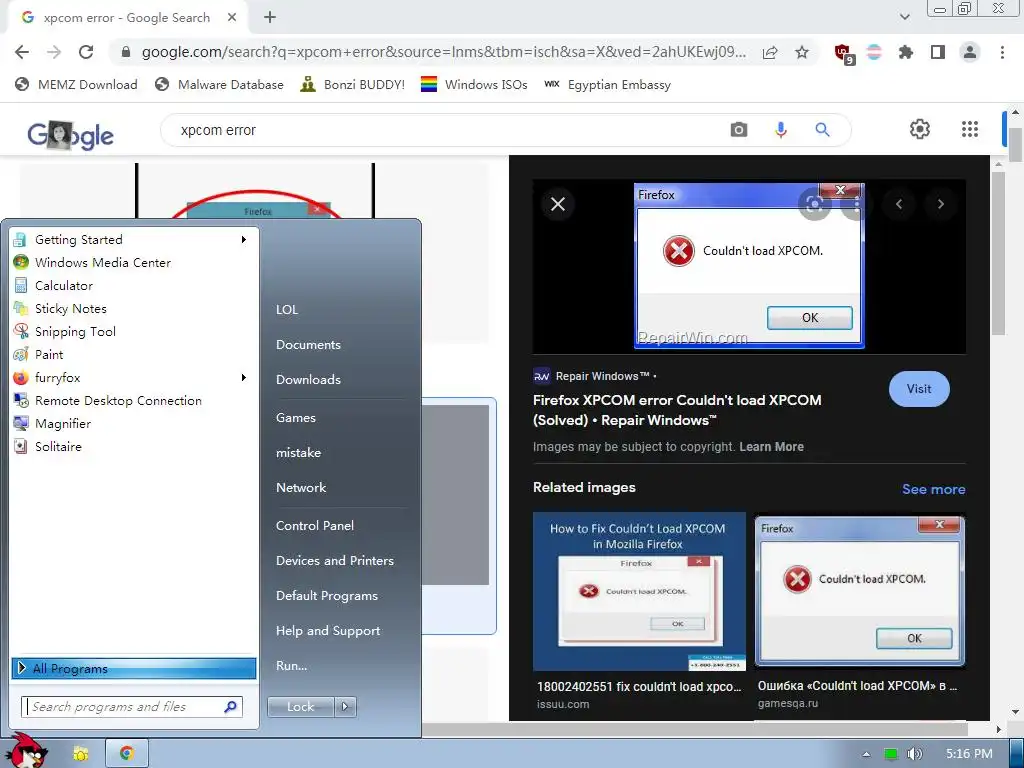Click the browser forward arrow
Image resolution: width=1024 pixels, height=768 pixels.
54,52
